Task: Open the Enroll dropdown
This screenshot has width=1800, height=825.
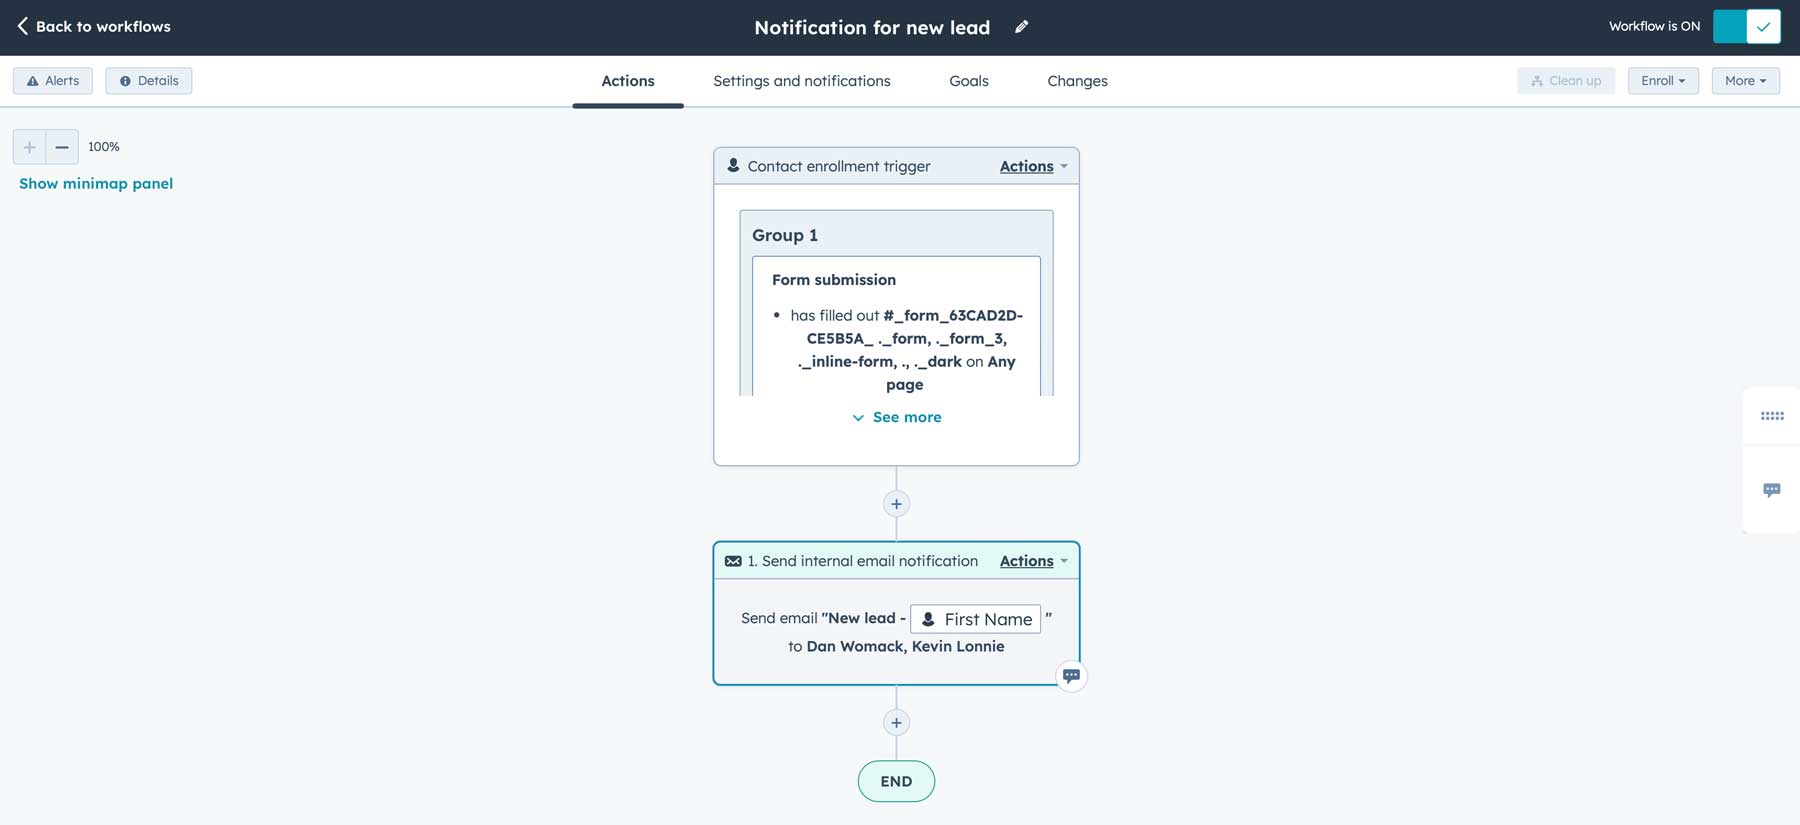Action: [x=1662, y=81]
